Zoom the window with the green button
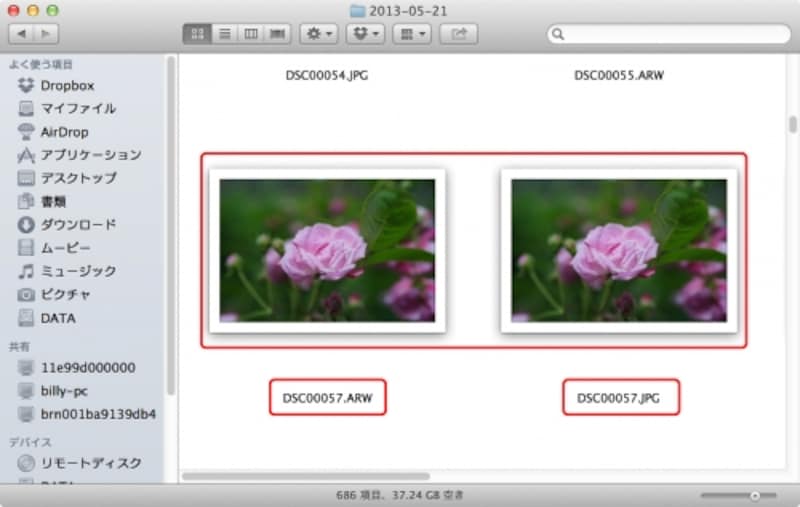 tap(52, 10)
